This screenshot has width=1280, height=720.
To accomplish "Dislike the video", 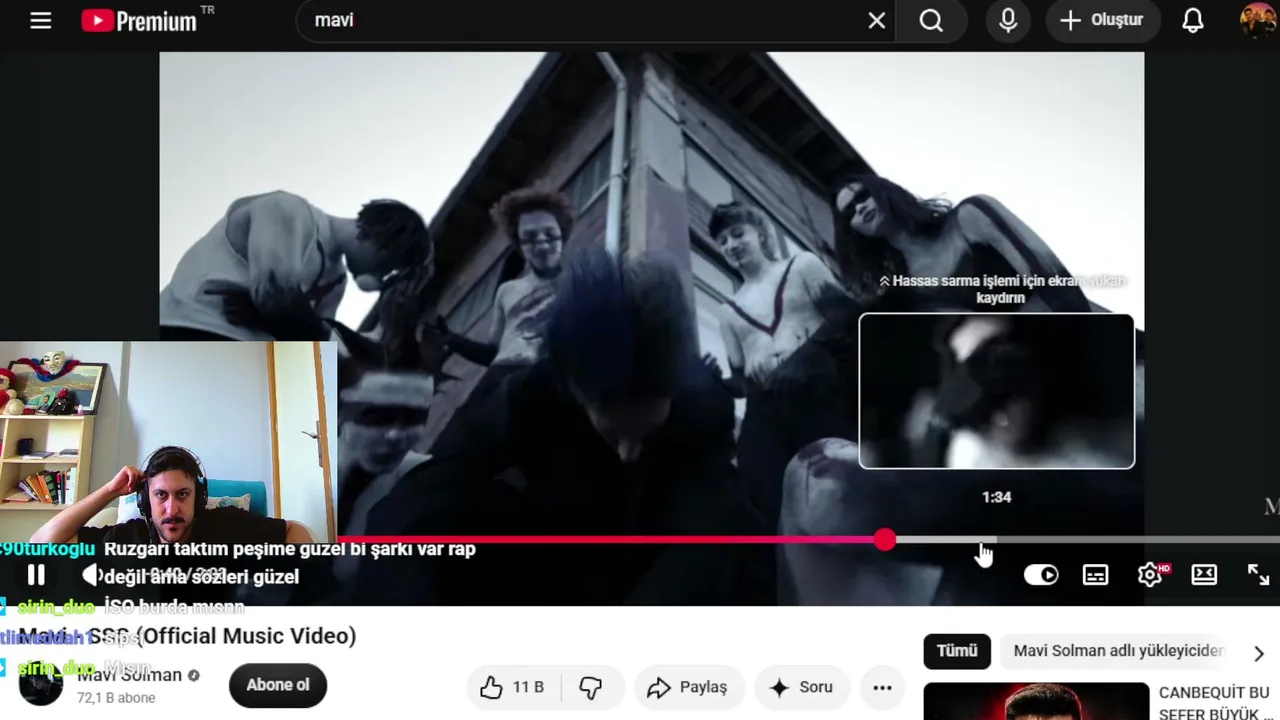I will point(591,687).
